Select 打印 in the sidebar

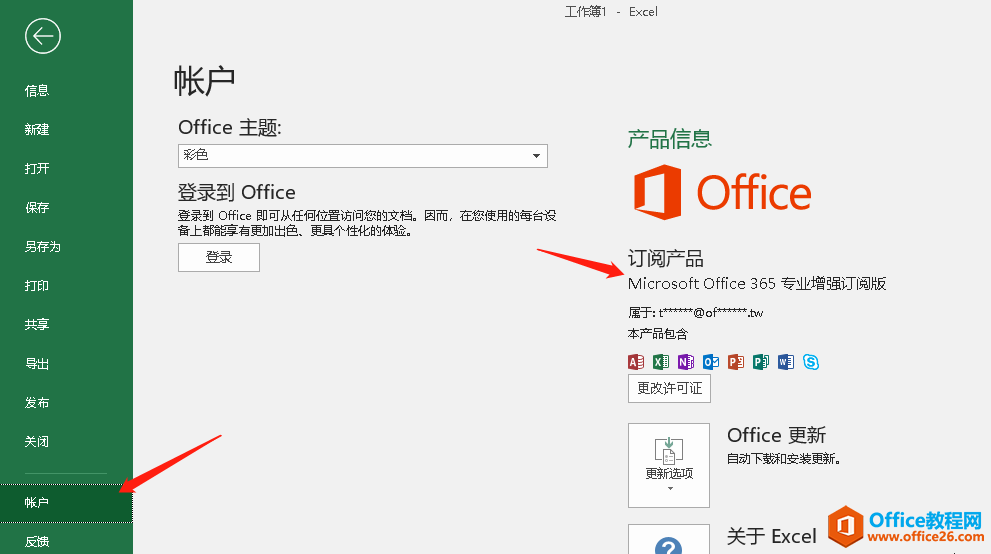click(x=37, y=286)
